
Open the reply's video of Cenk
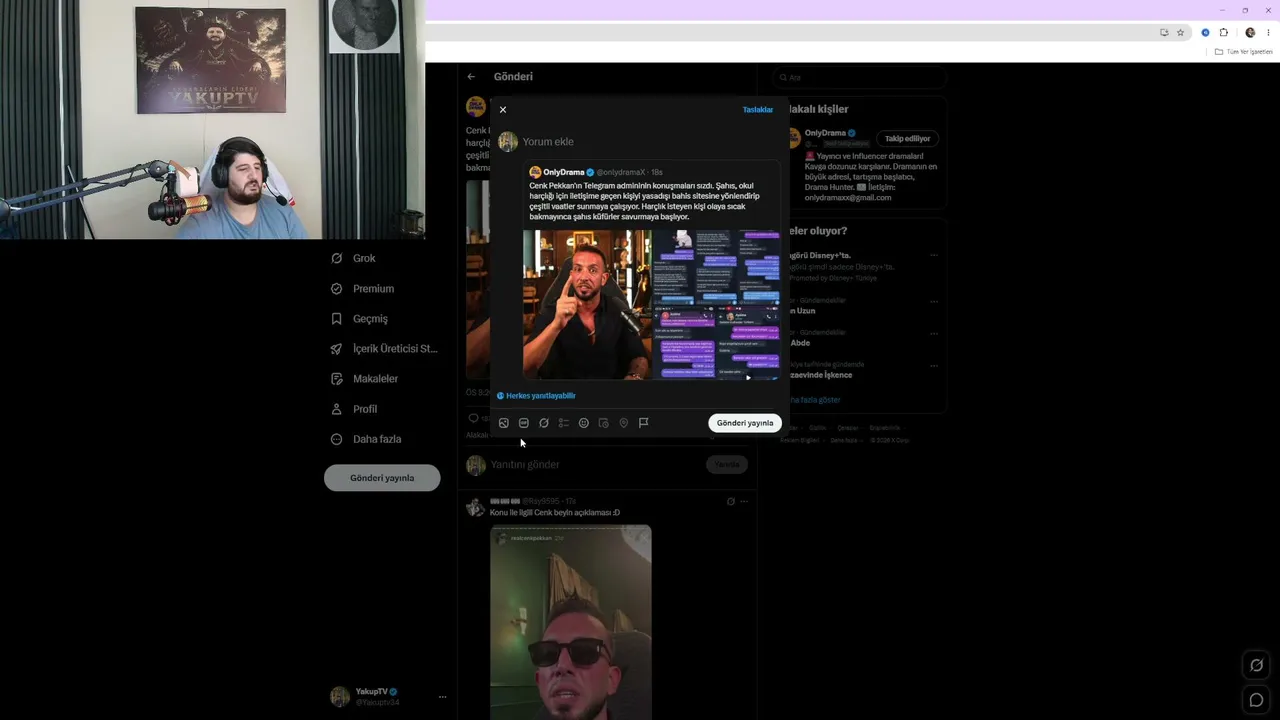click(x=571, y=622)
